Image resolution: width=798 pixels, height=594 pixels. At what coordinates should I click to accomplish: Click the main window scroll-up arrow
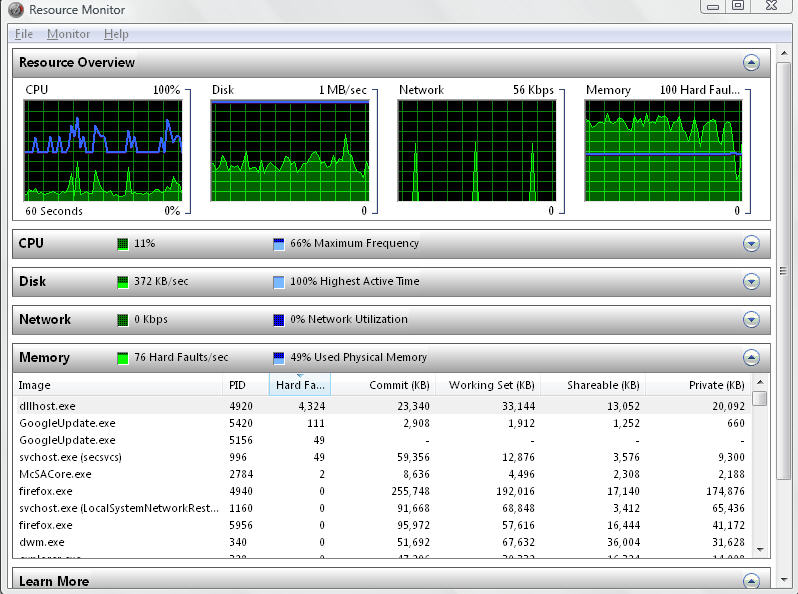[x=784, y=54]
